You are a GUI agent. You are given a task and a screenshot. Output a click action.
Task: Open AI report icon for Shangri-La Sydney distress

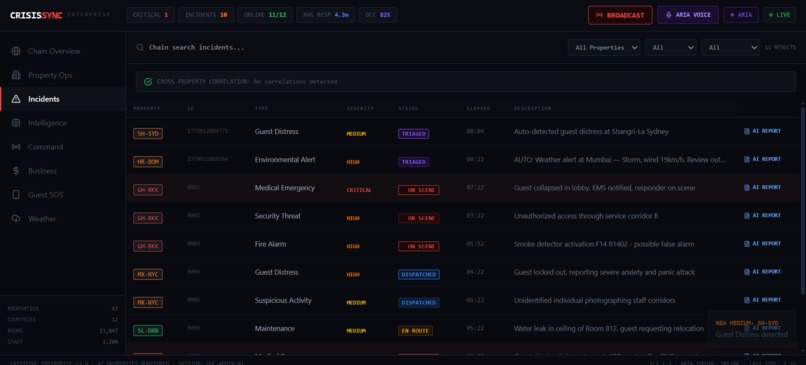747,131
